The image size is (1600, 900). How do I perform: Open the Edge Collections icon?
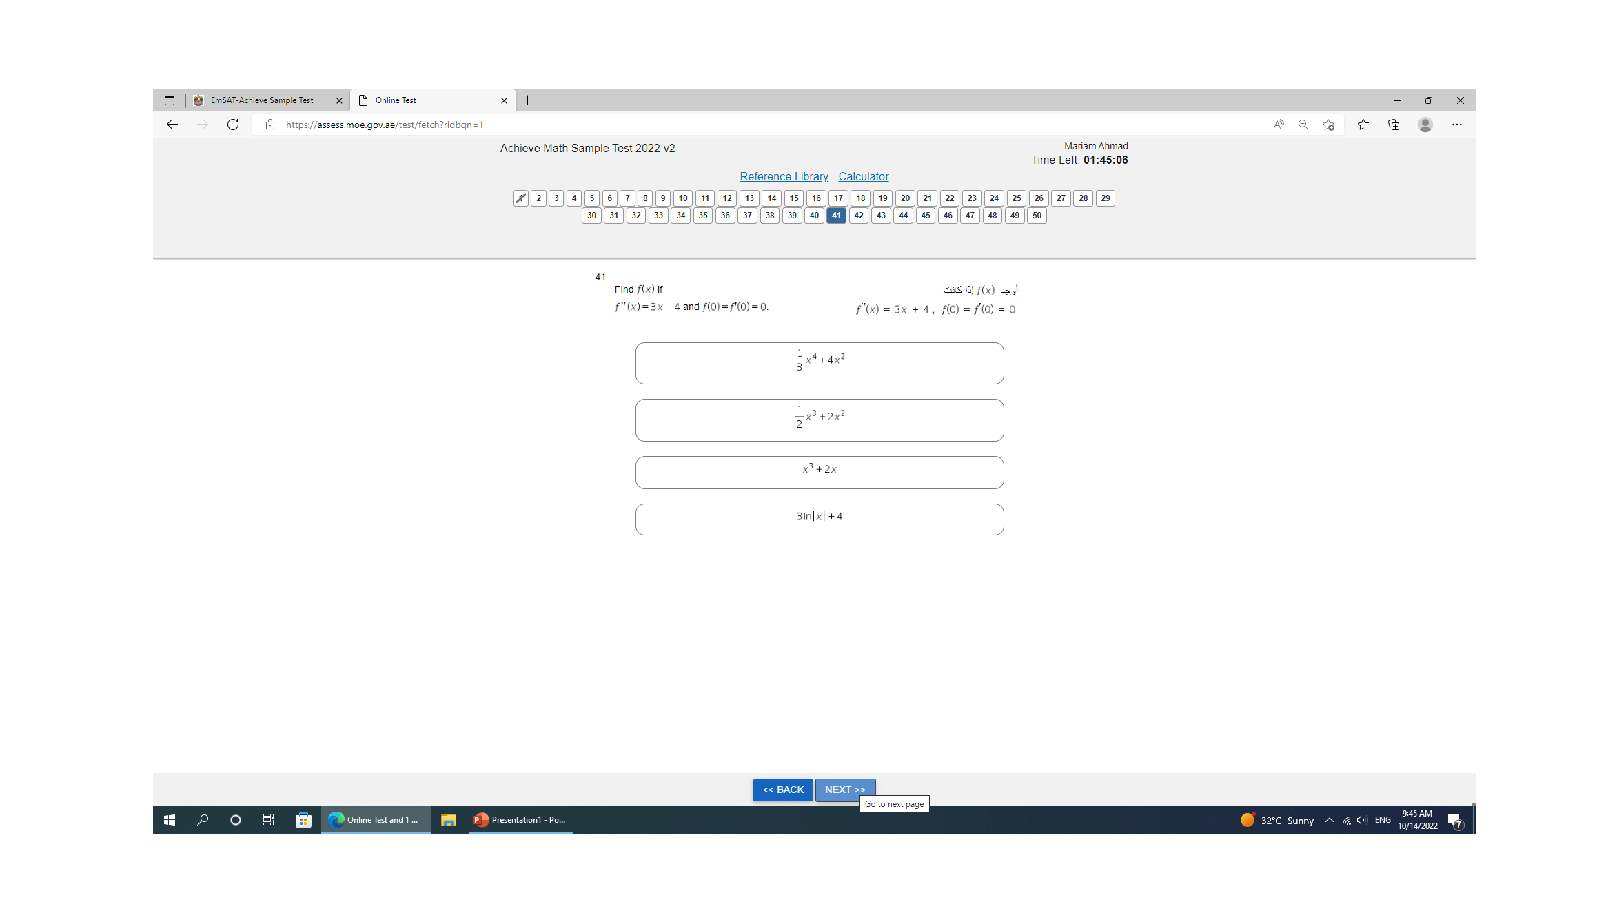click(x=1393, y=125)
